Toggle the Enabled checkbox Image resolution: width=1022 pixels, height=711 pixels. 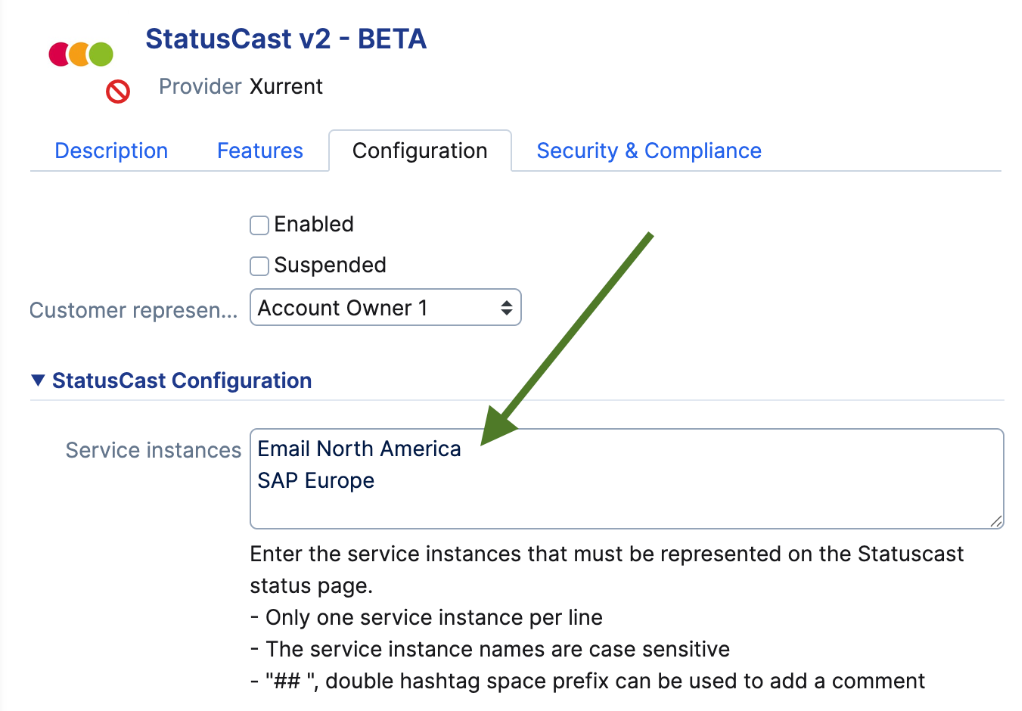point(259,225)
